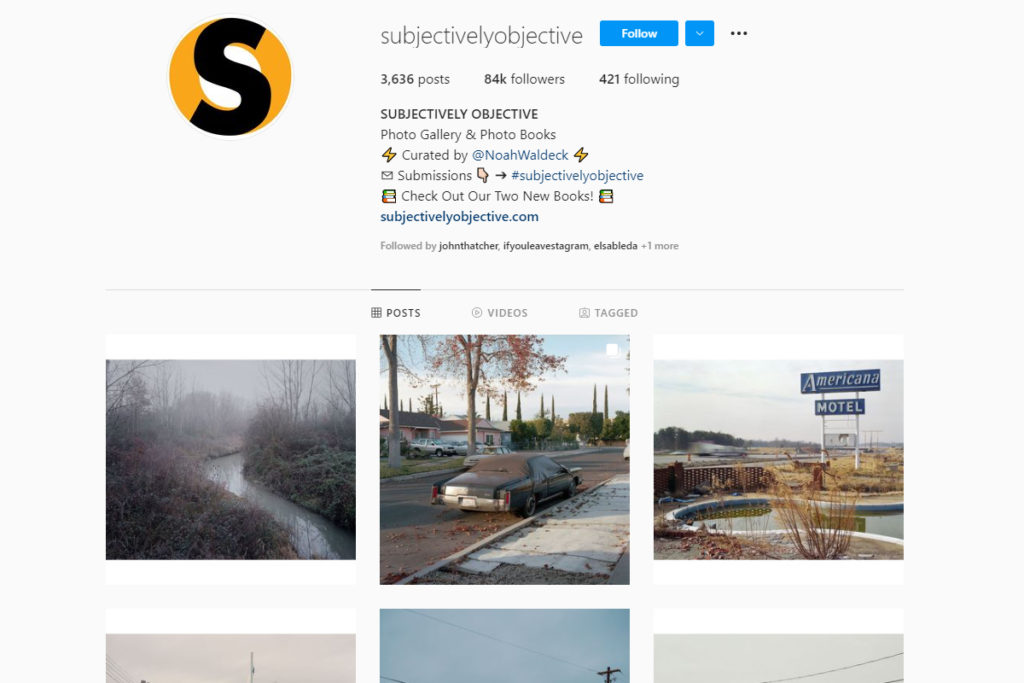Screen dimensions: 1024x683
Task: Open the three-dot options menu
Action: pos(739,33)
